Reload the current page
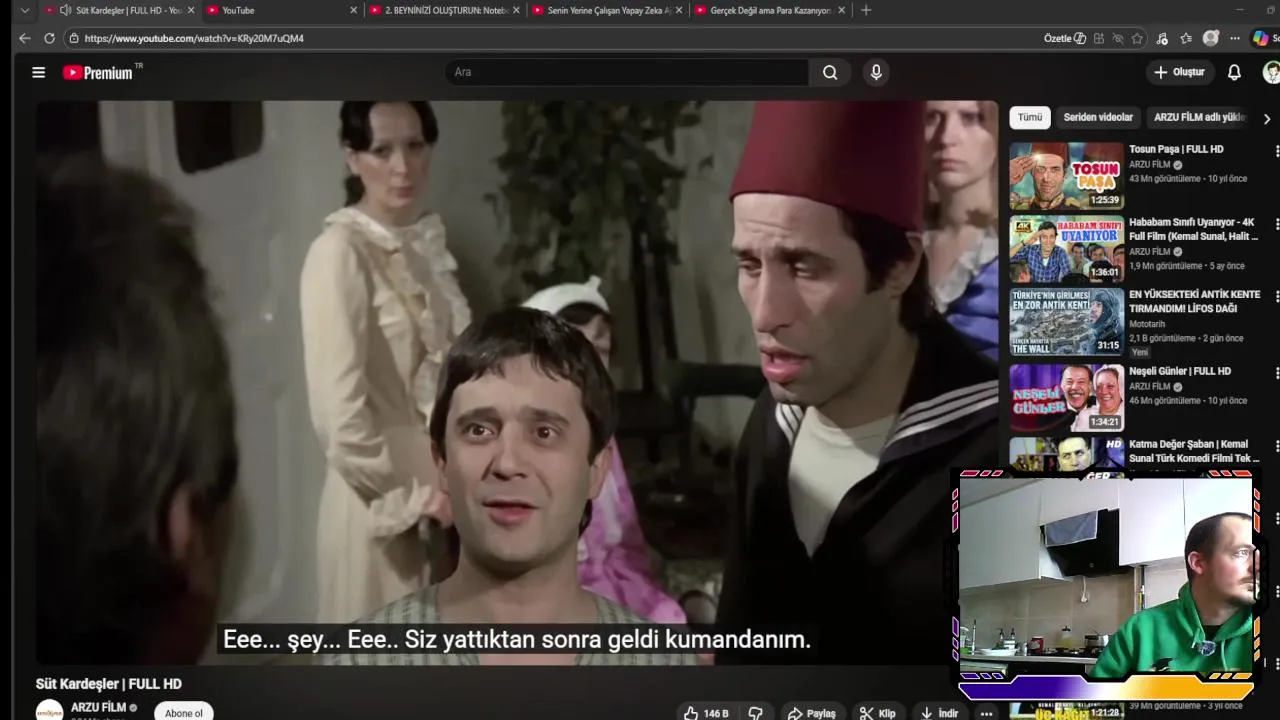Screen dimensions: 1280x720 tap(49, 38)
